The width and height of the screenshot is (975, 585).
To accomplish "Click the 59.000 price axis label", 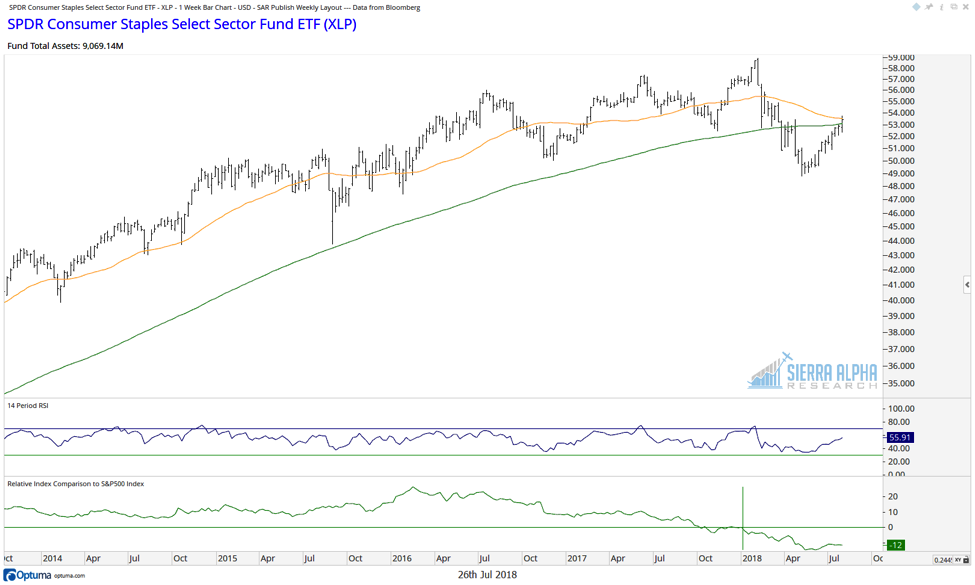I will (x=902, y=57).
